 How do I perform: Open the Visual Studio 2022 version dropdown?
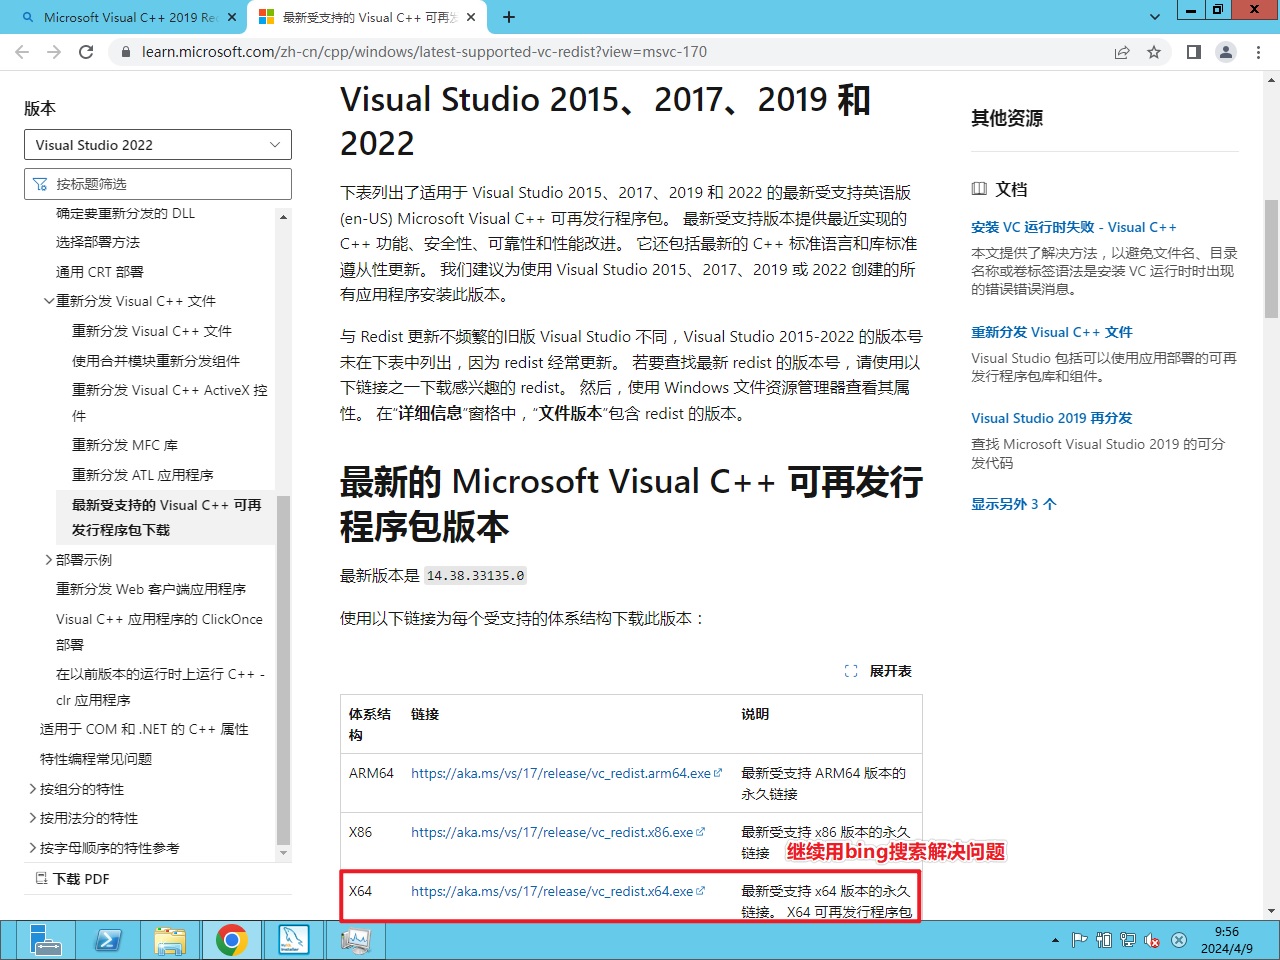(x=158, y=145)
